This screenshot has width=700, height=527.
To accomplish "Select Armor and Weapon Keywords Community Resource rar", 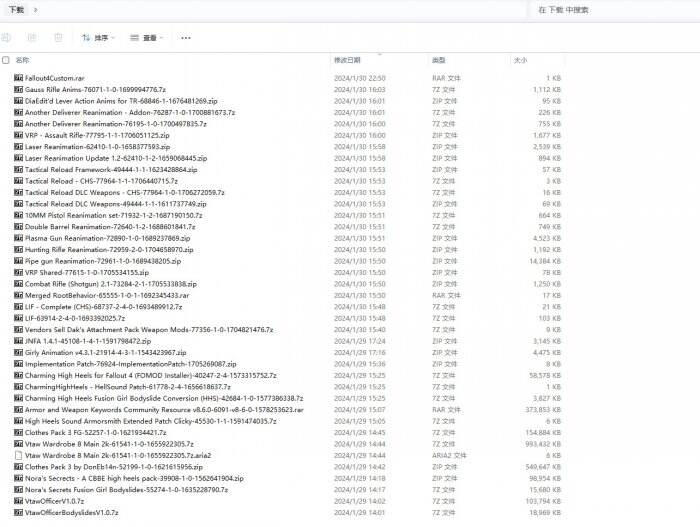I will tap(164, 410).
